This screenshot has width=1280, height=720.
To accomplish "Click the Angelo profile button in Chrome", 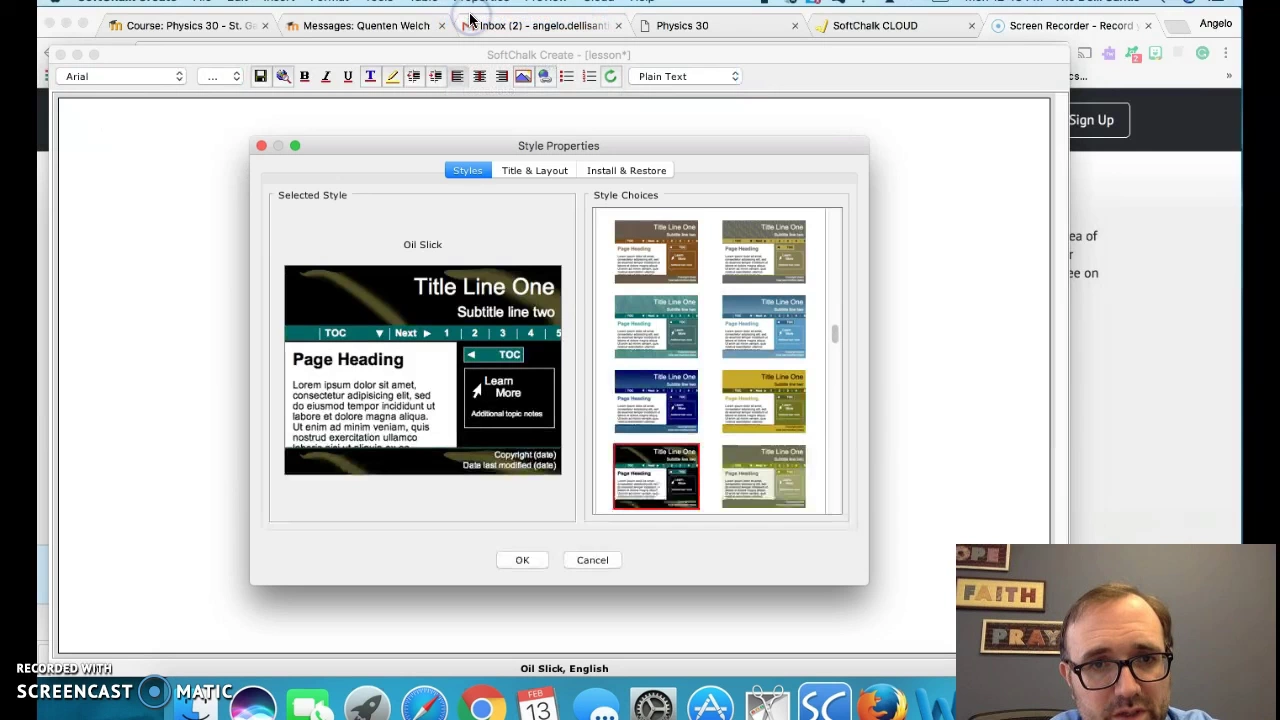I will coord(1216,24).
